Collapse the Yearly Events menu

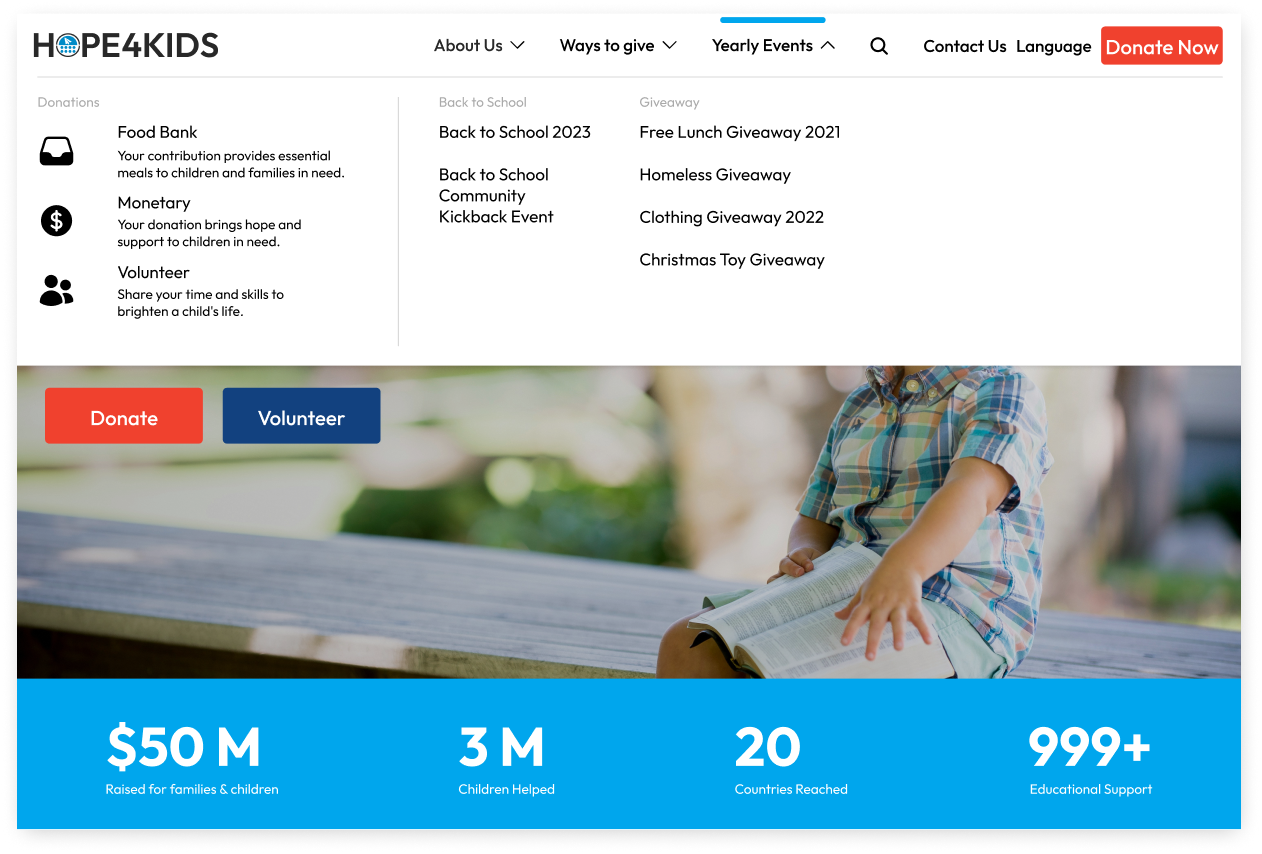point(773,46)
